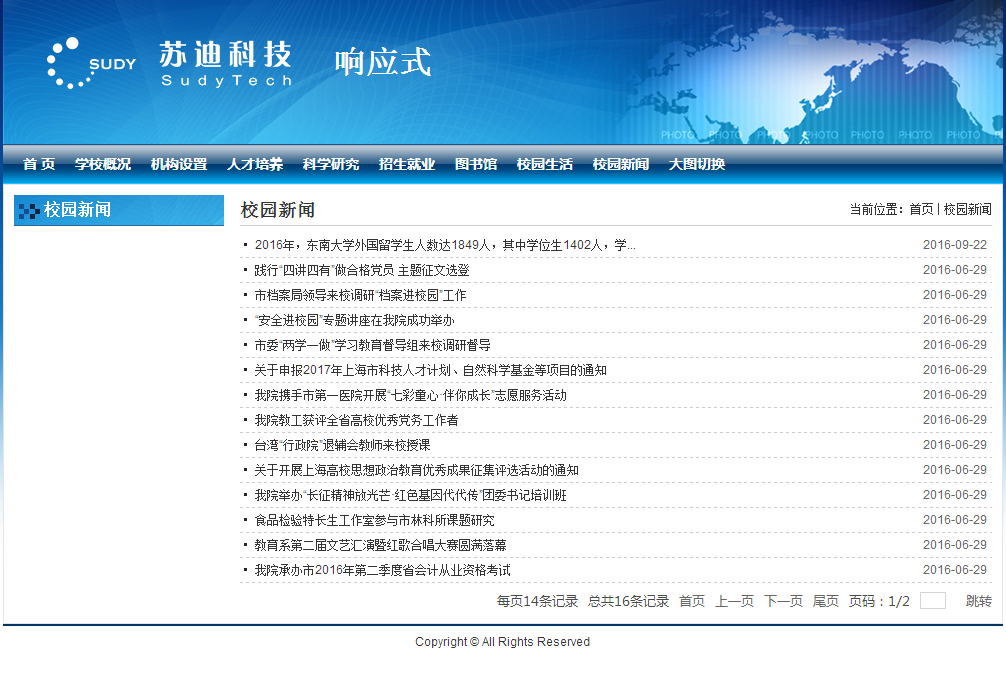Open the 市档案局领导来校调研 news article
This screenshot has height=675, width=1006.
coord(360,295)
